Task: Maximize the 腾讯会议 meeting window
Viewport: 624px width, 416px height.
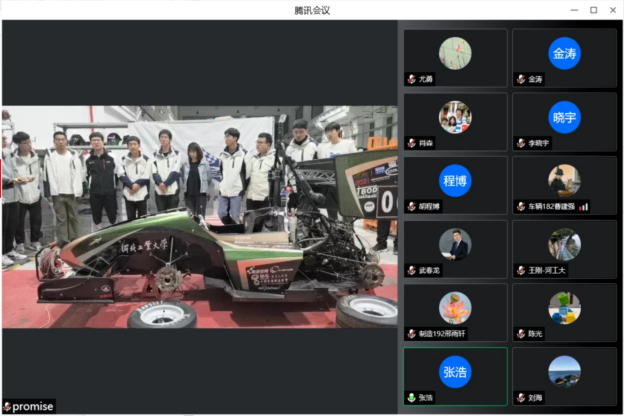Action: (x=593, y=10)
